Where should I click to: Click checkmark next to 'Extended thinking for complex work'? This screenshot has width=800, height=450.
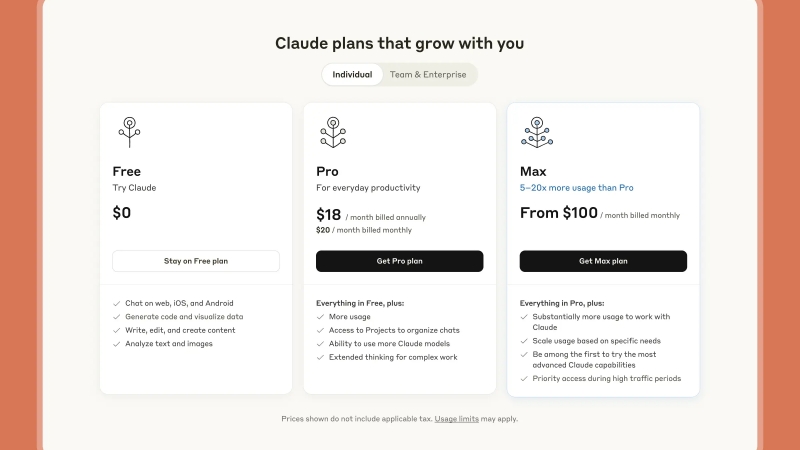tap(321, 357)
